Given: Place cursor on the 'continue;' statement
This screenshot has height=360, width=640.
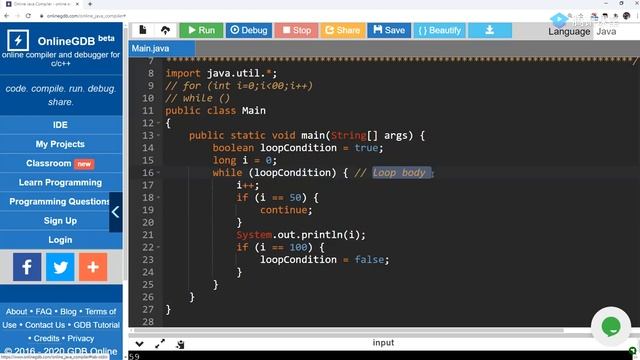Looking at the screenshot, I should click(286, 210).
